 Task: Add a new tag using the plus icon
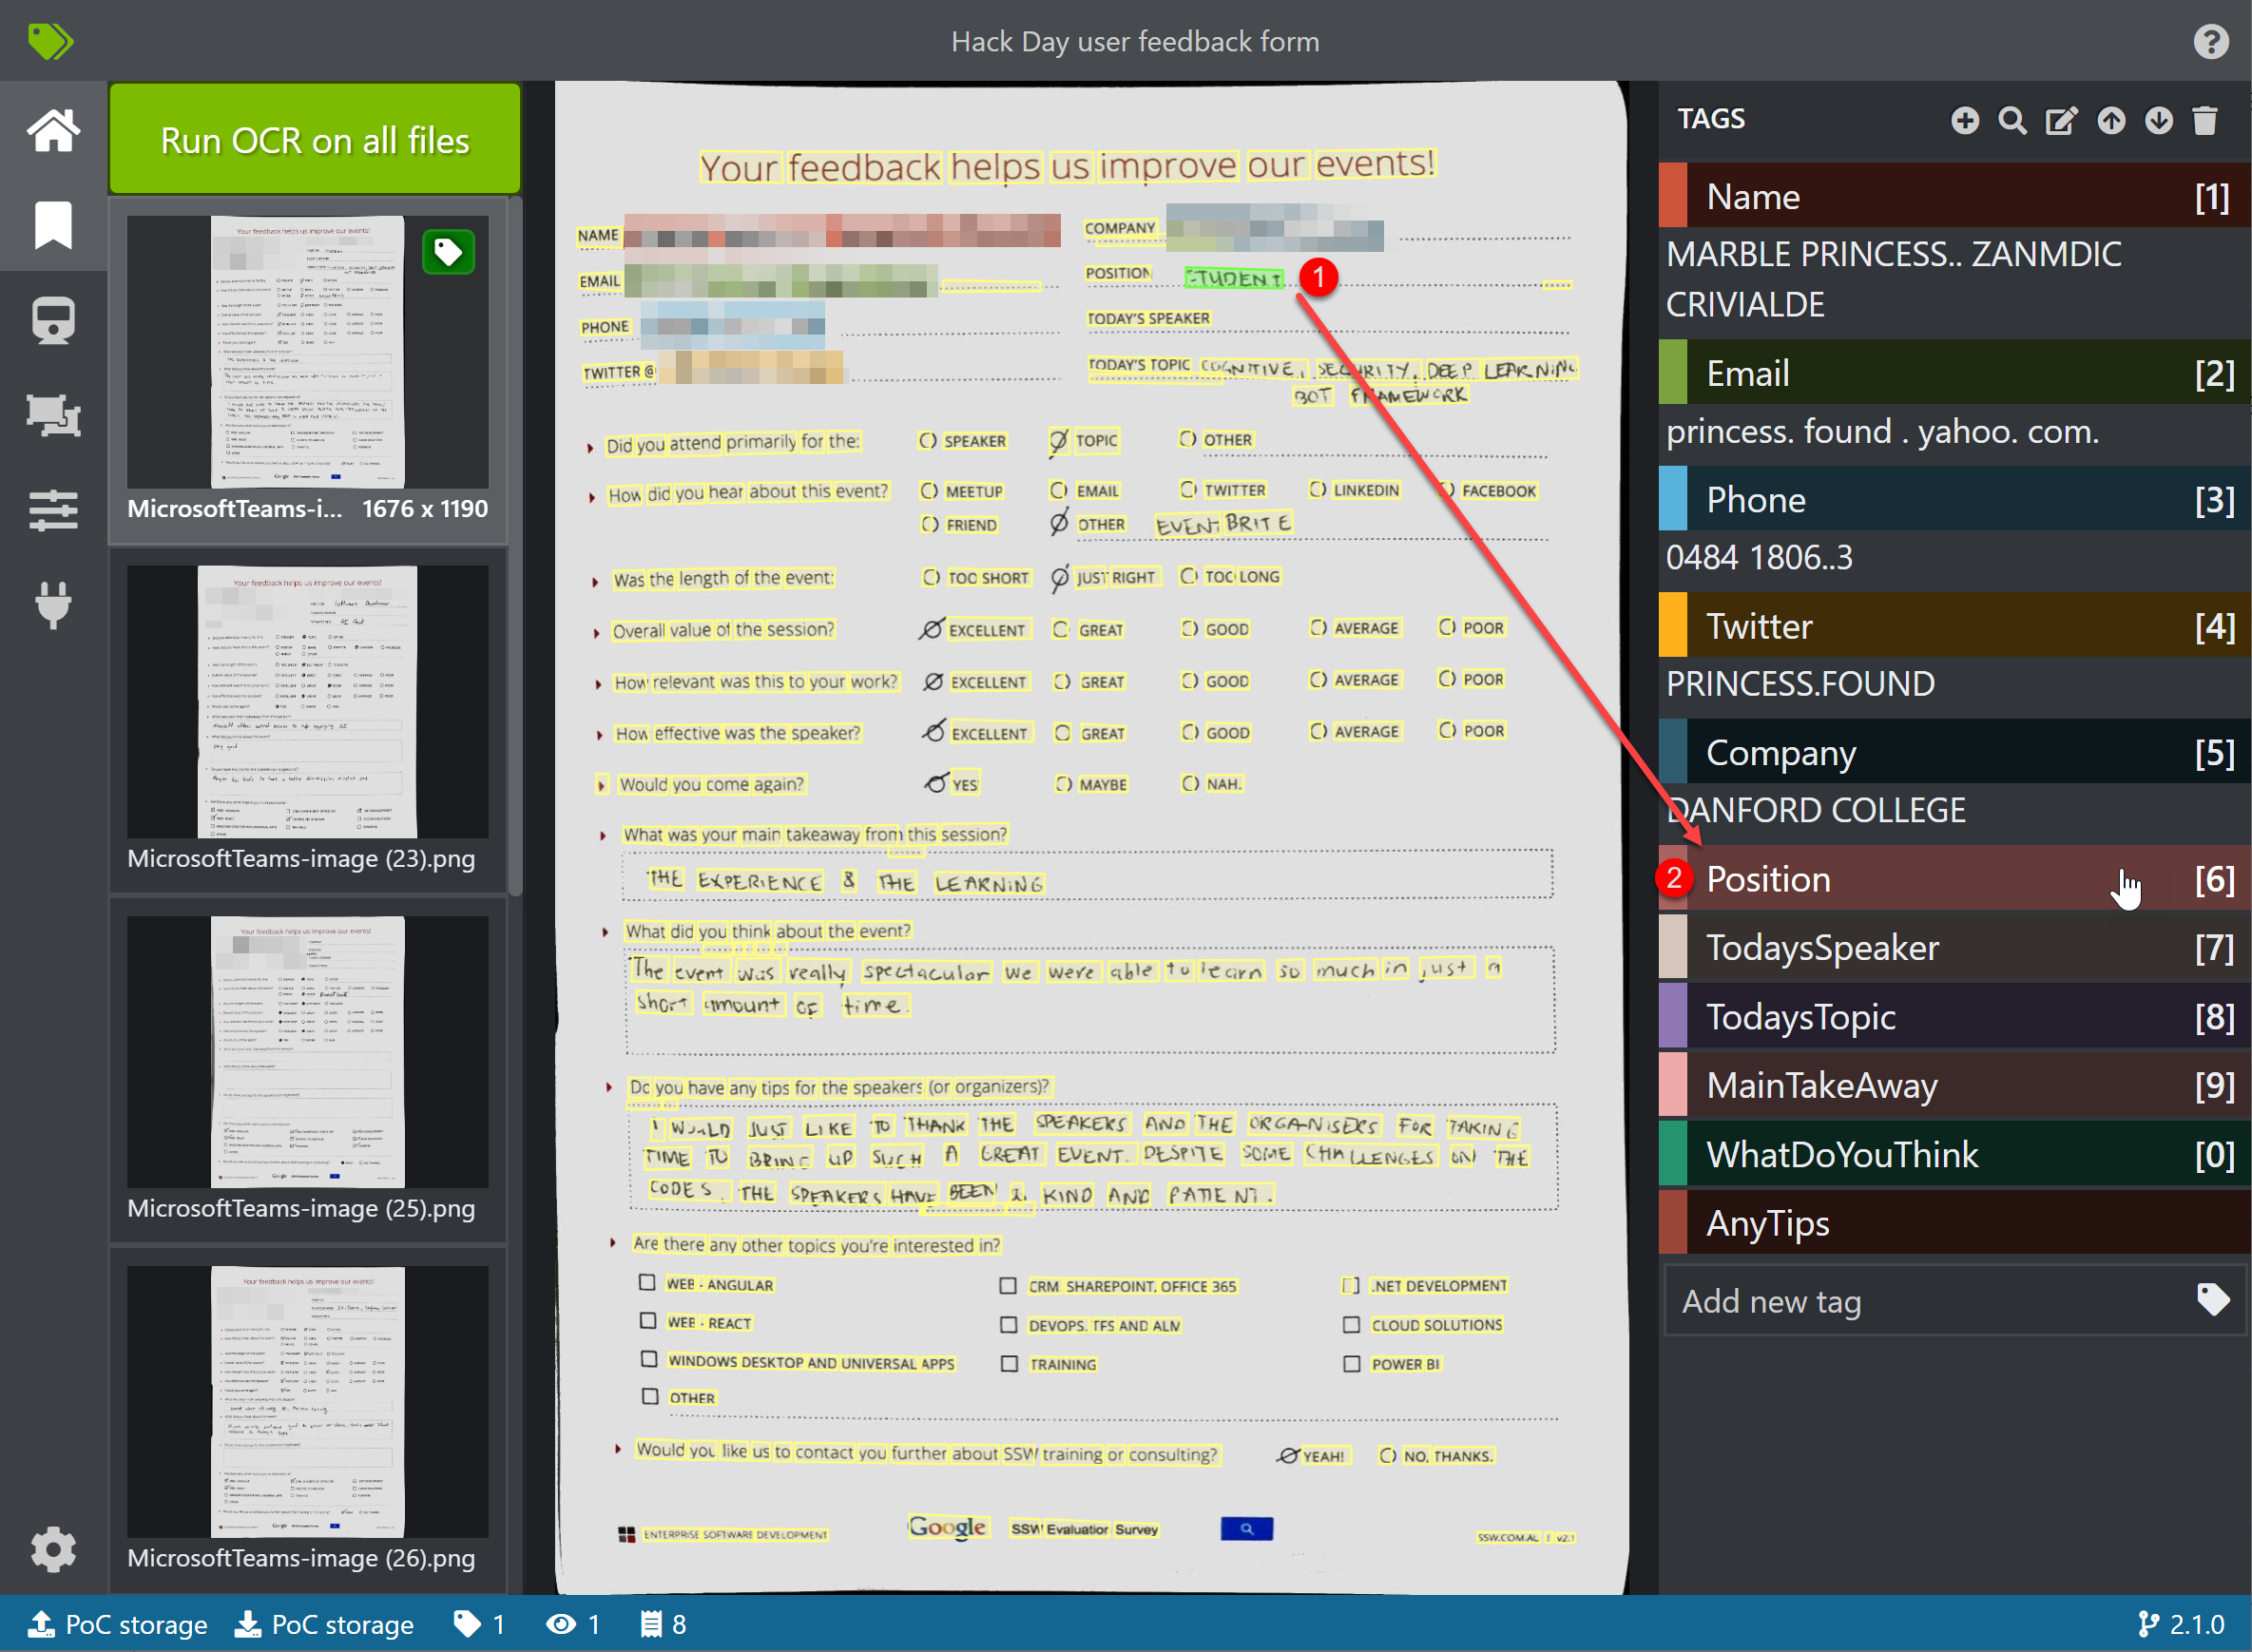click(x=1964, y=119)
